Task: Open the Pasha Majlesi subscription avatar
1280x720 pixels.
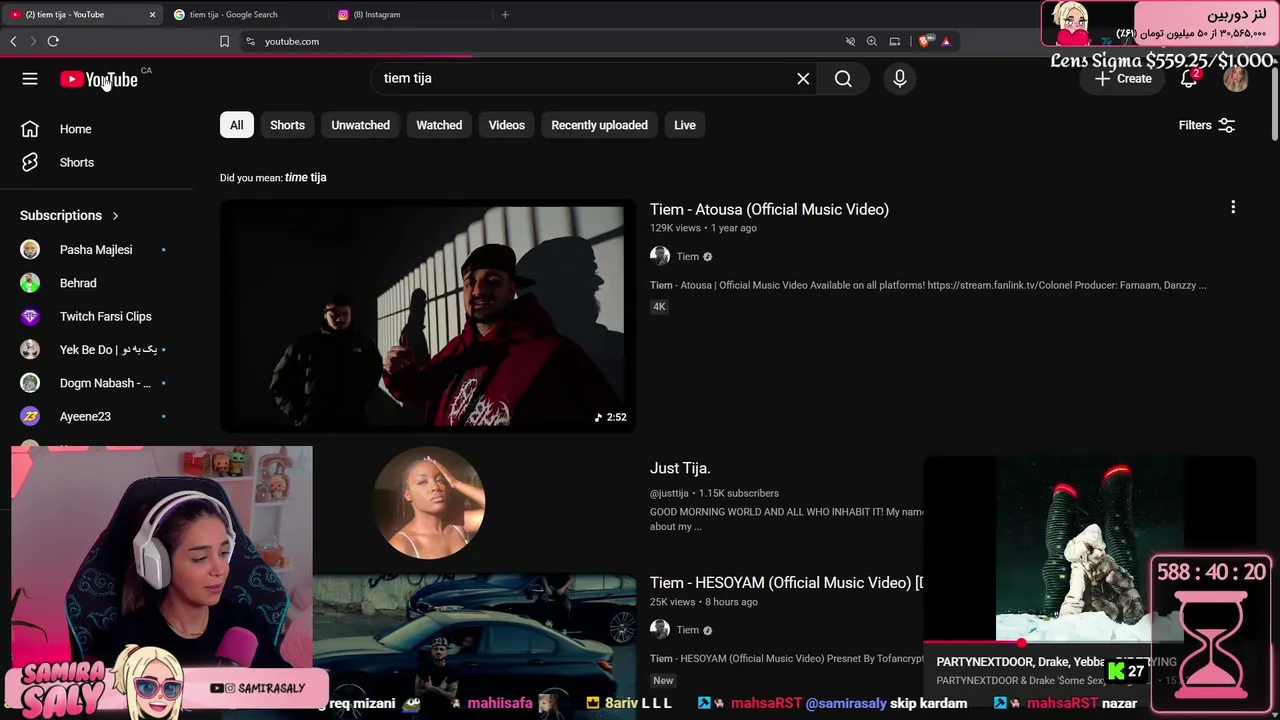Action: pos(30,250)
